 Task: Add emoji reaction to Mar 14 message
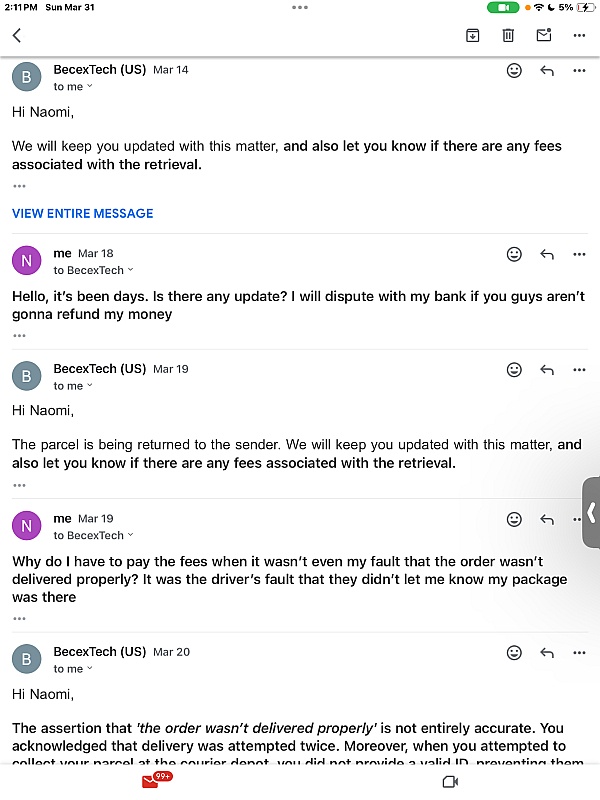[x=514, y=71]
